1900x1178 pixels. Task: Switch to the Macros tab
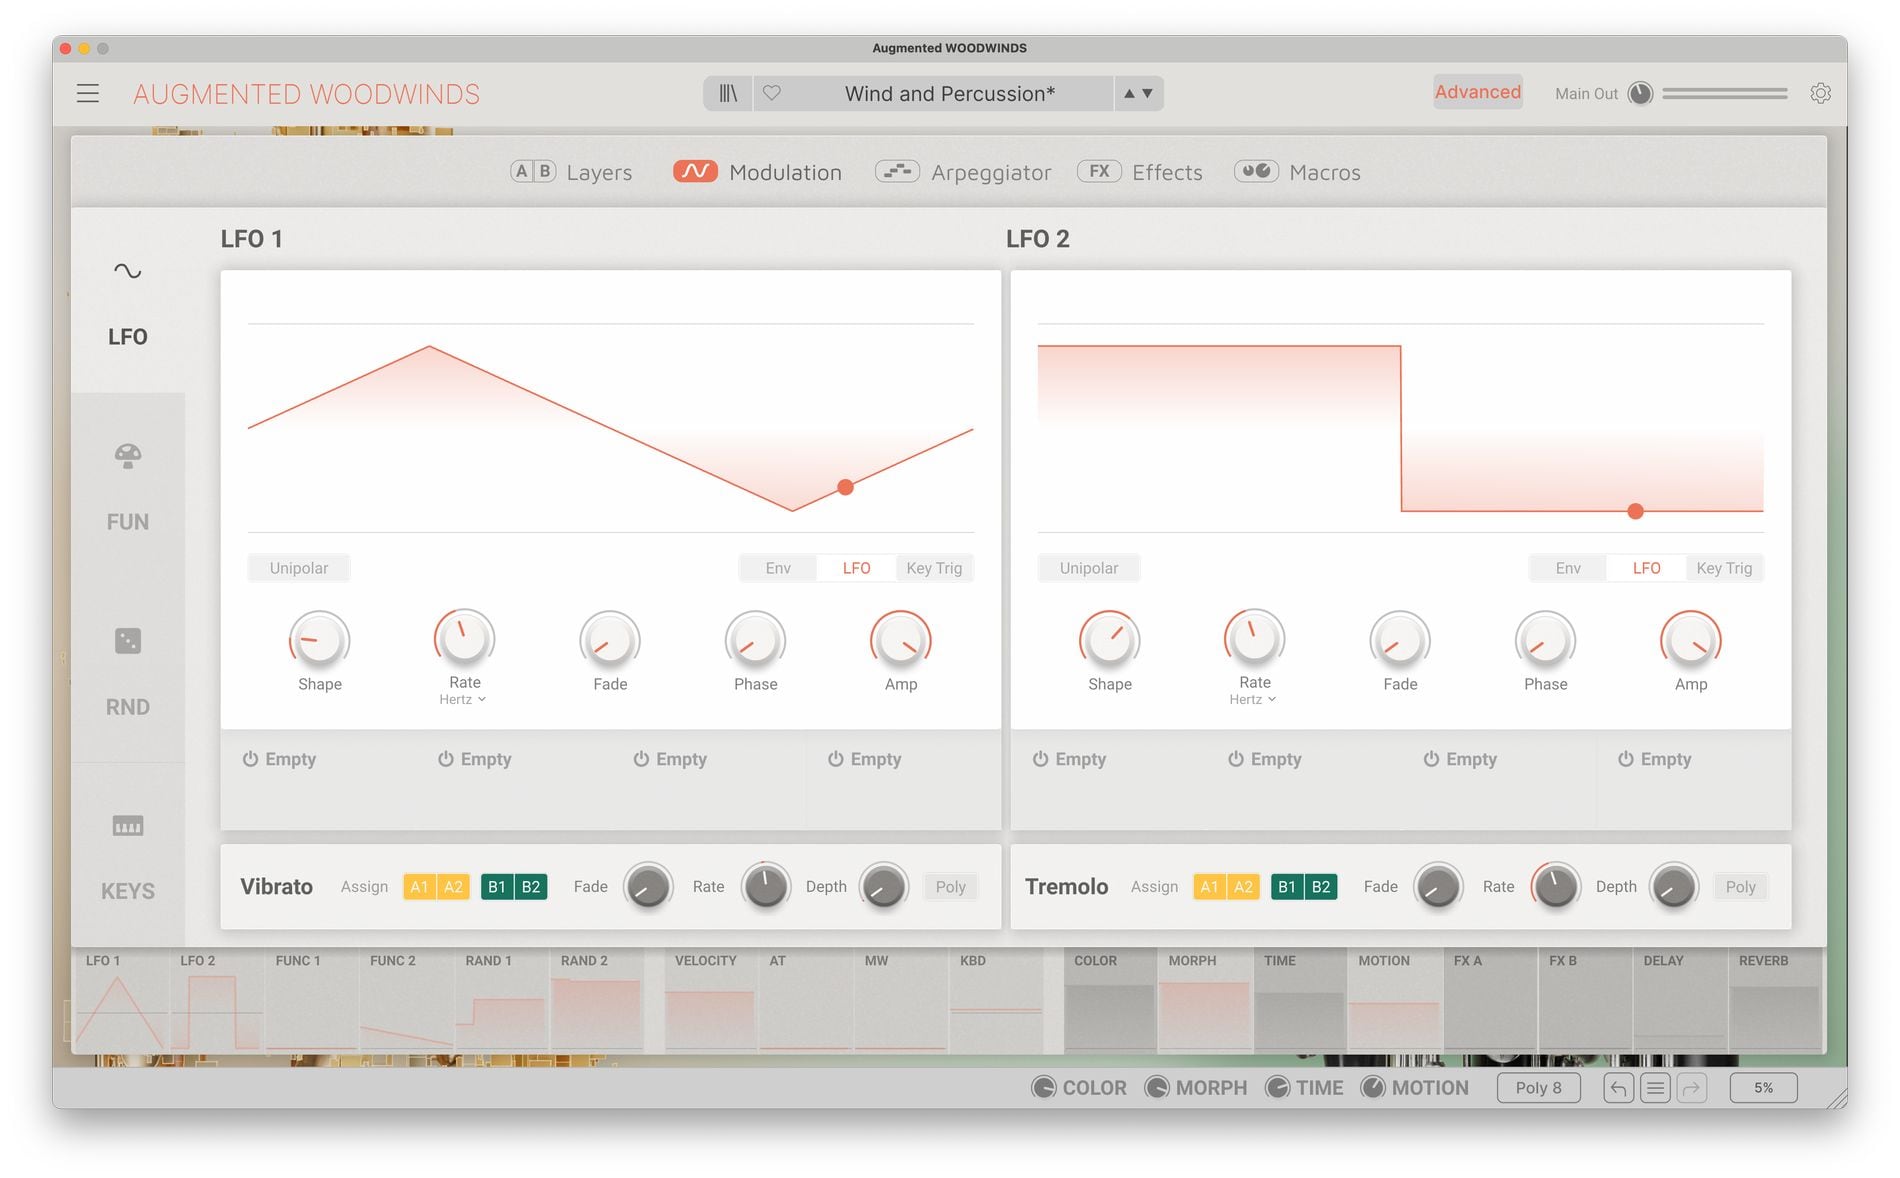[x=1297, y=172]
